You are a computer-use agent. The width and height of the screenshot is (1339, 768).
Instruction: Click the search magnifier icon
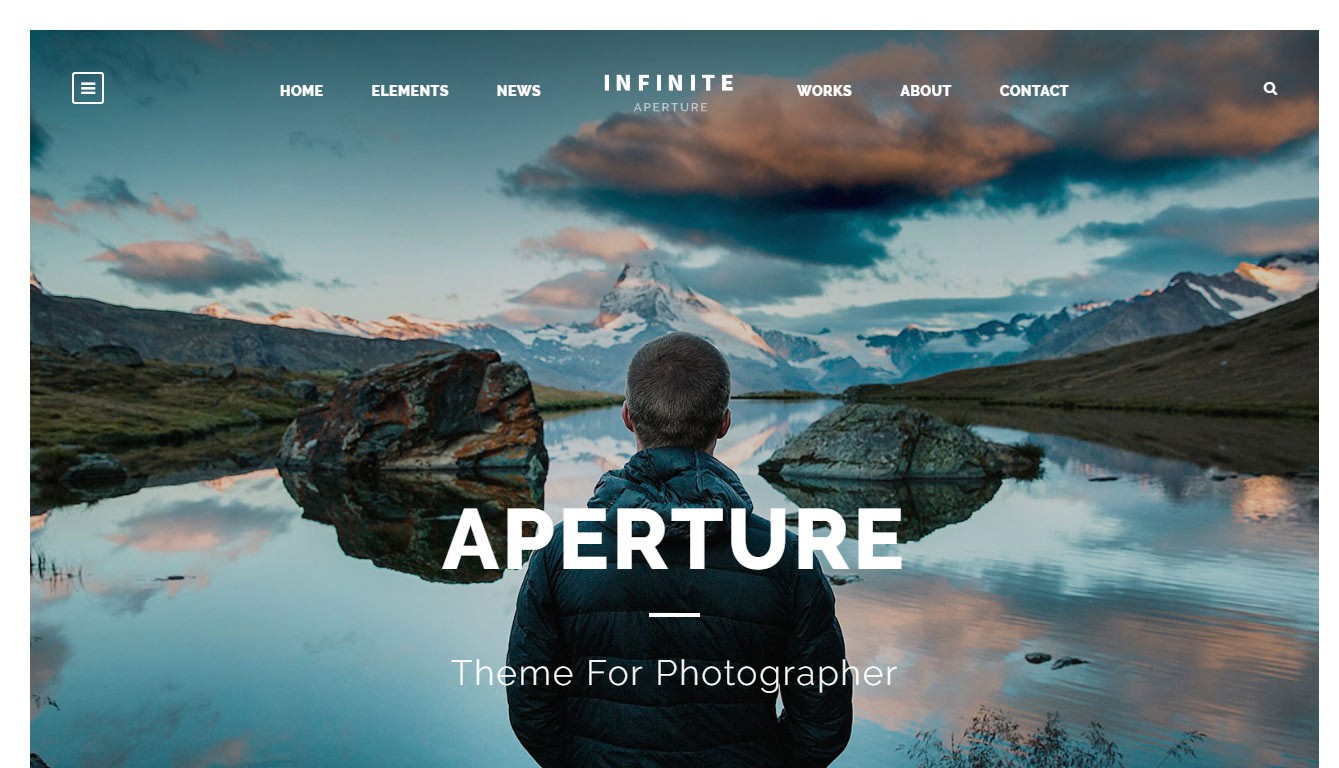pos(1270,88)
